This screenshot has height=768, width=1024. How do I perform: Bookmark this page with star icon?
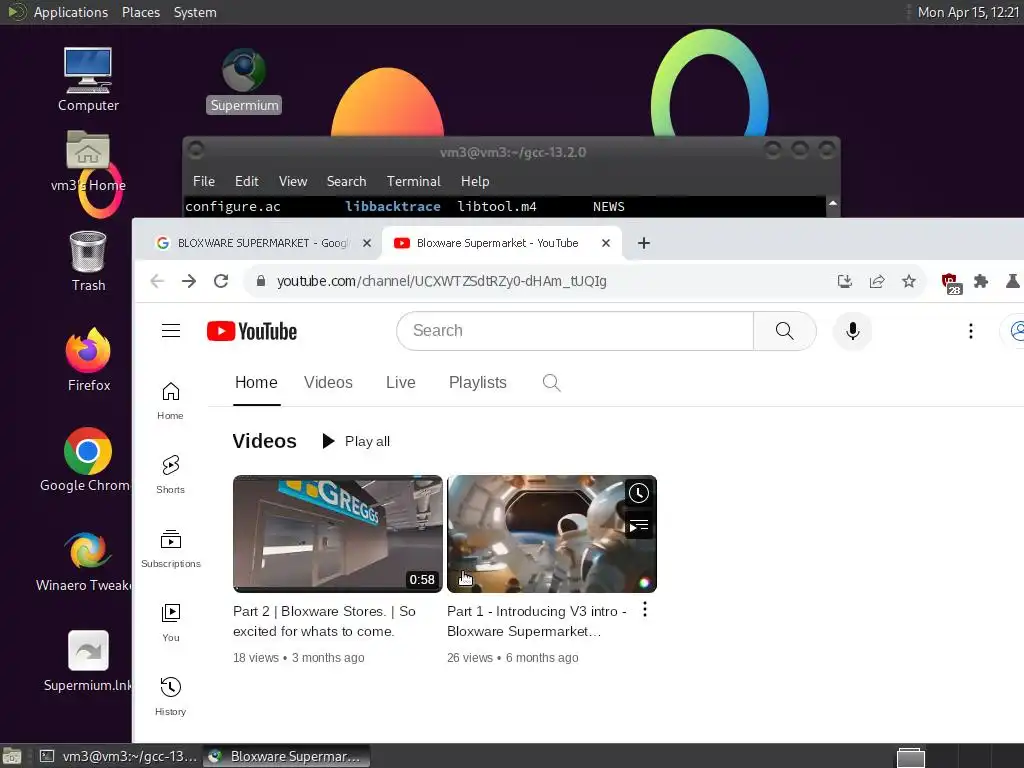click(x=908, y=281)
